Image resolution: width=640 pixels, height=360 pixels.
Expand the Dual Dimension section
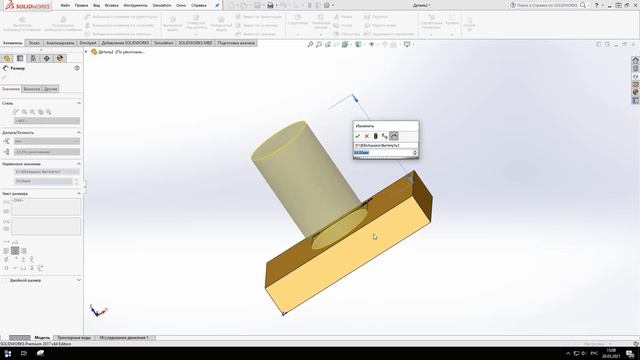(79, 280)
